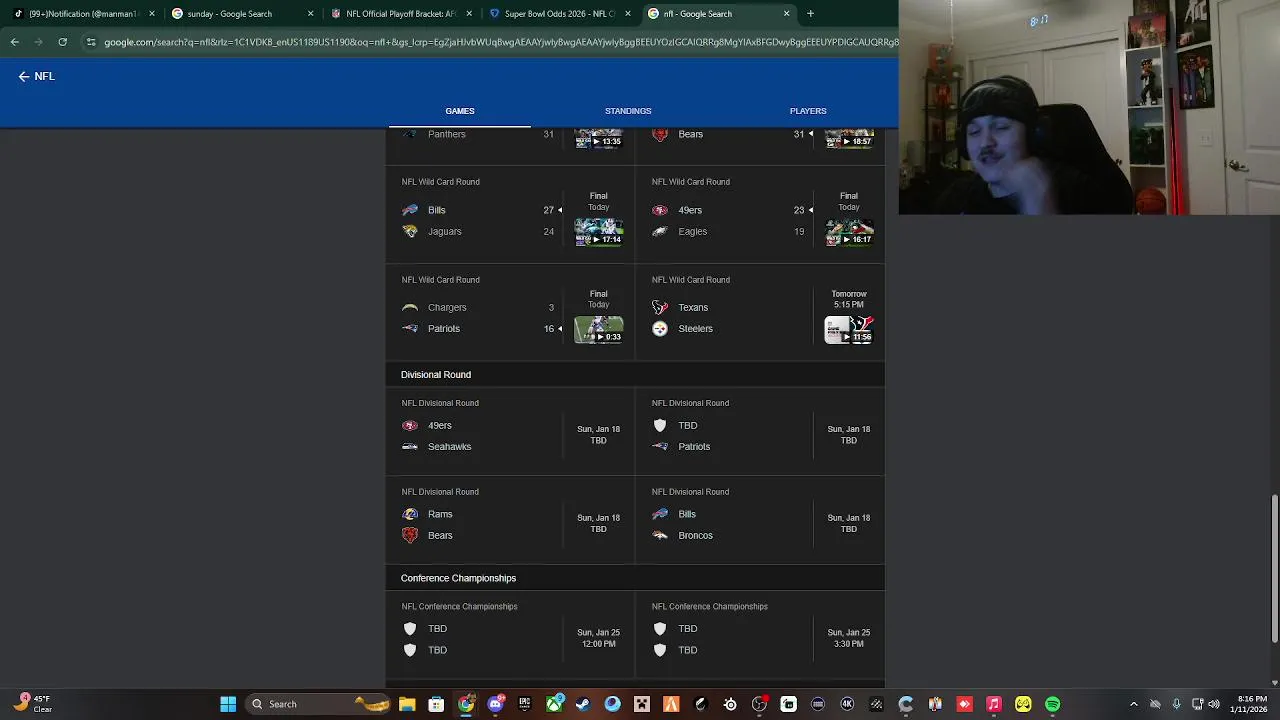Viewport: 1280px width, 720px height.
Task: Click the Steelers team name
Action: tap(695, 329)
